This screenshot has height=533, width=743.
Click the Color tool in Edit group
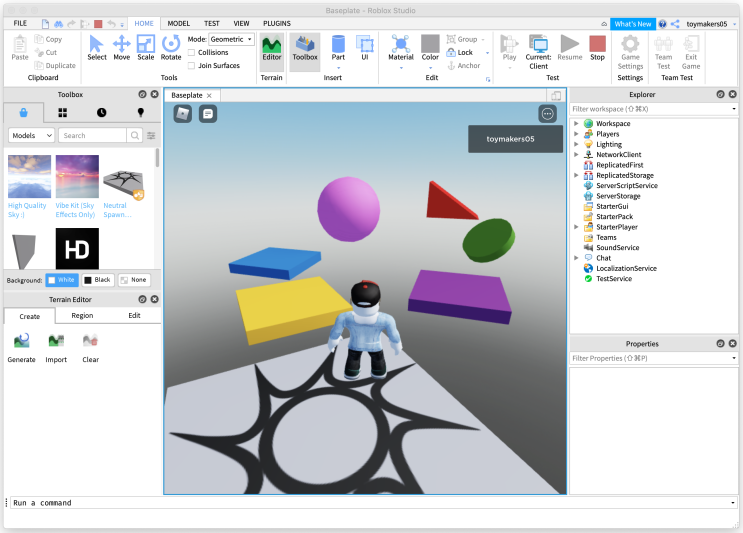pyautogui.click(x=430, y=48)
